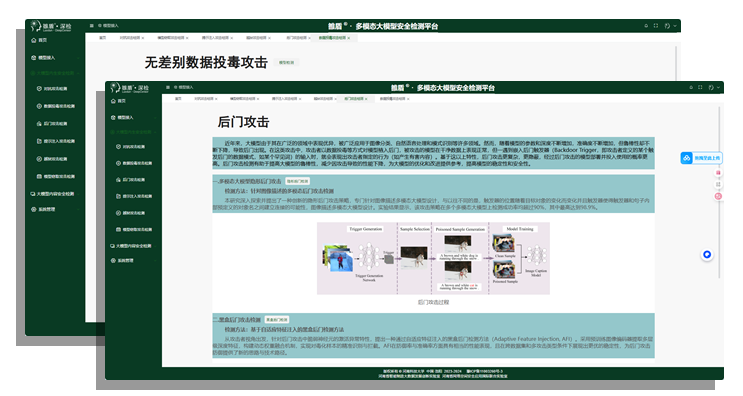Select 数据投毒攻击检测 in back window sidebar

[55, 106]
